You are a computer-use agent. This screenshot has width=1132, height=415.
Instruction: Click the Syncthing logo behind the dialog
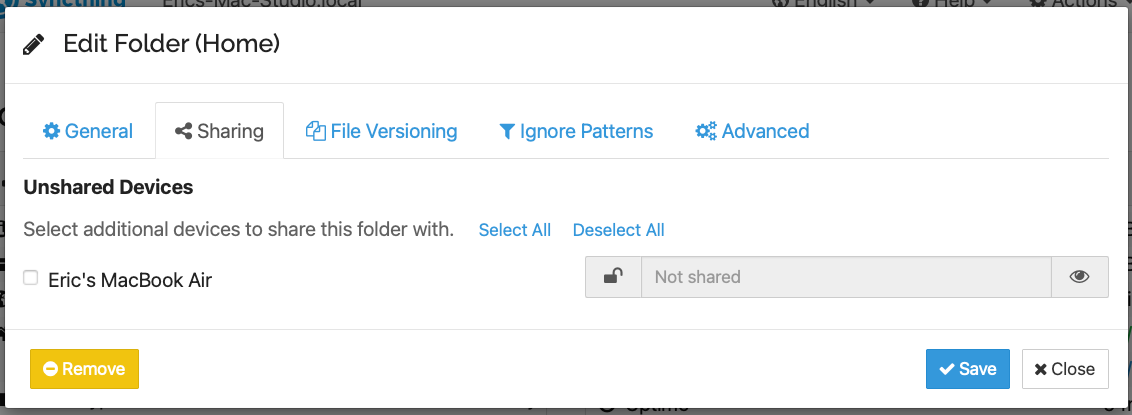62,4
